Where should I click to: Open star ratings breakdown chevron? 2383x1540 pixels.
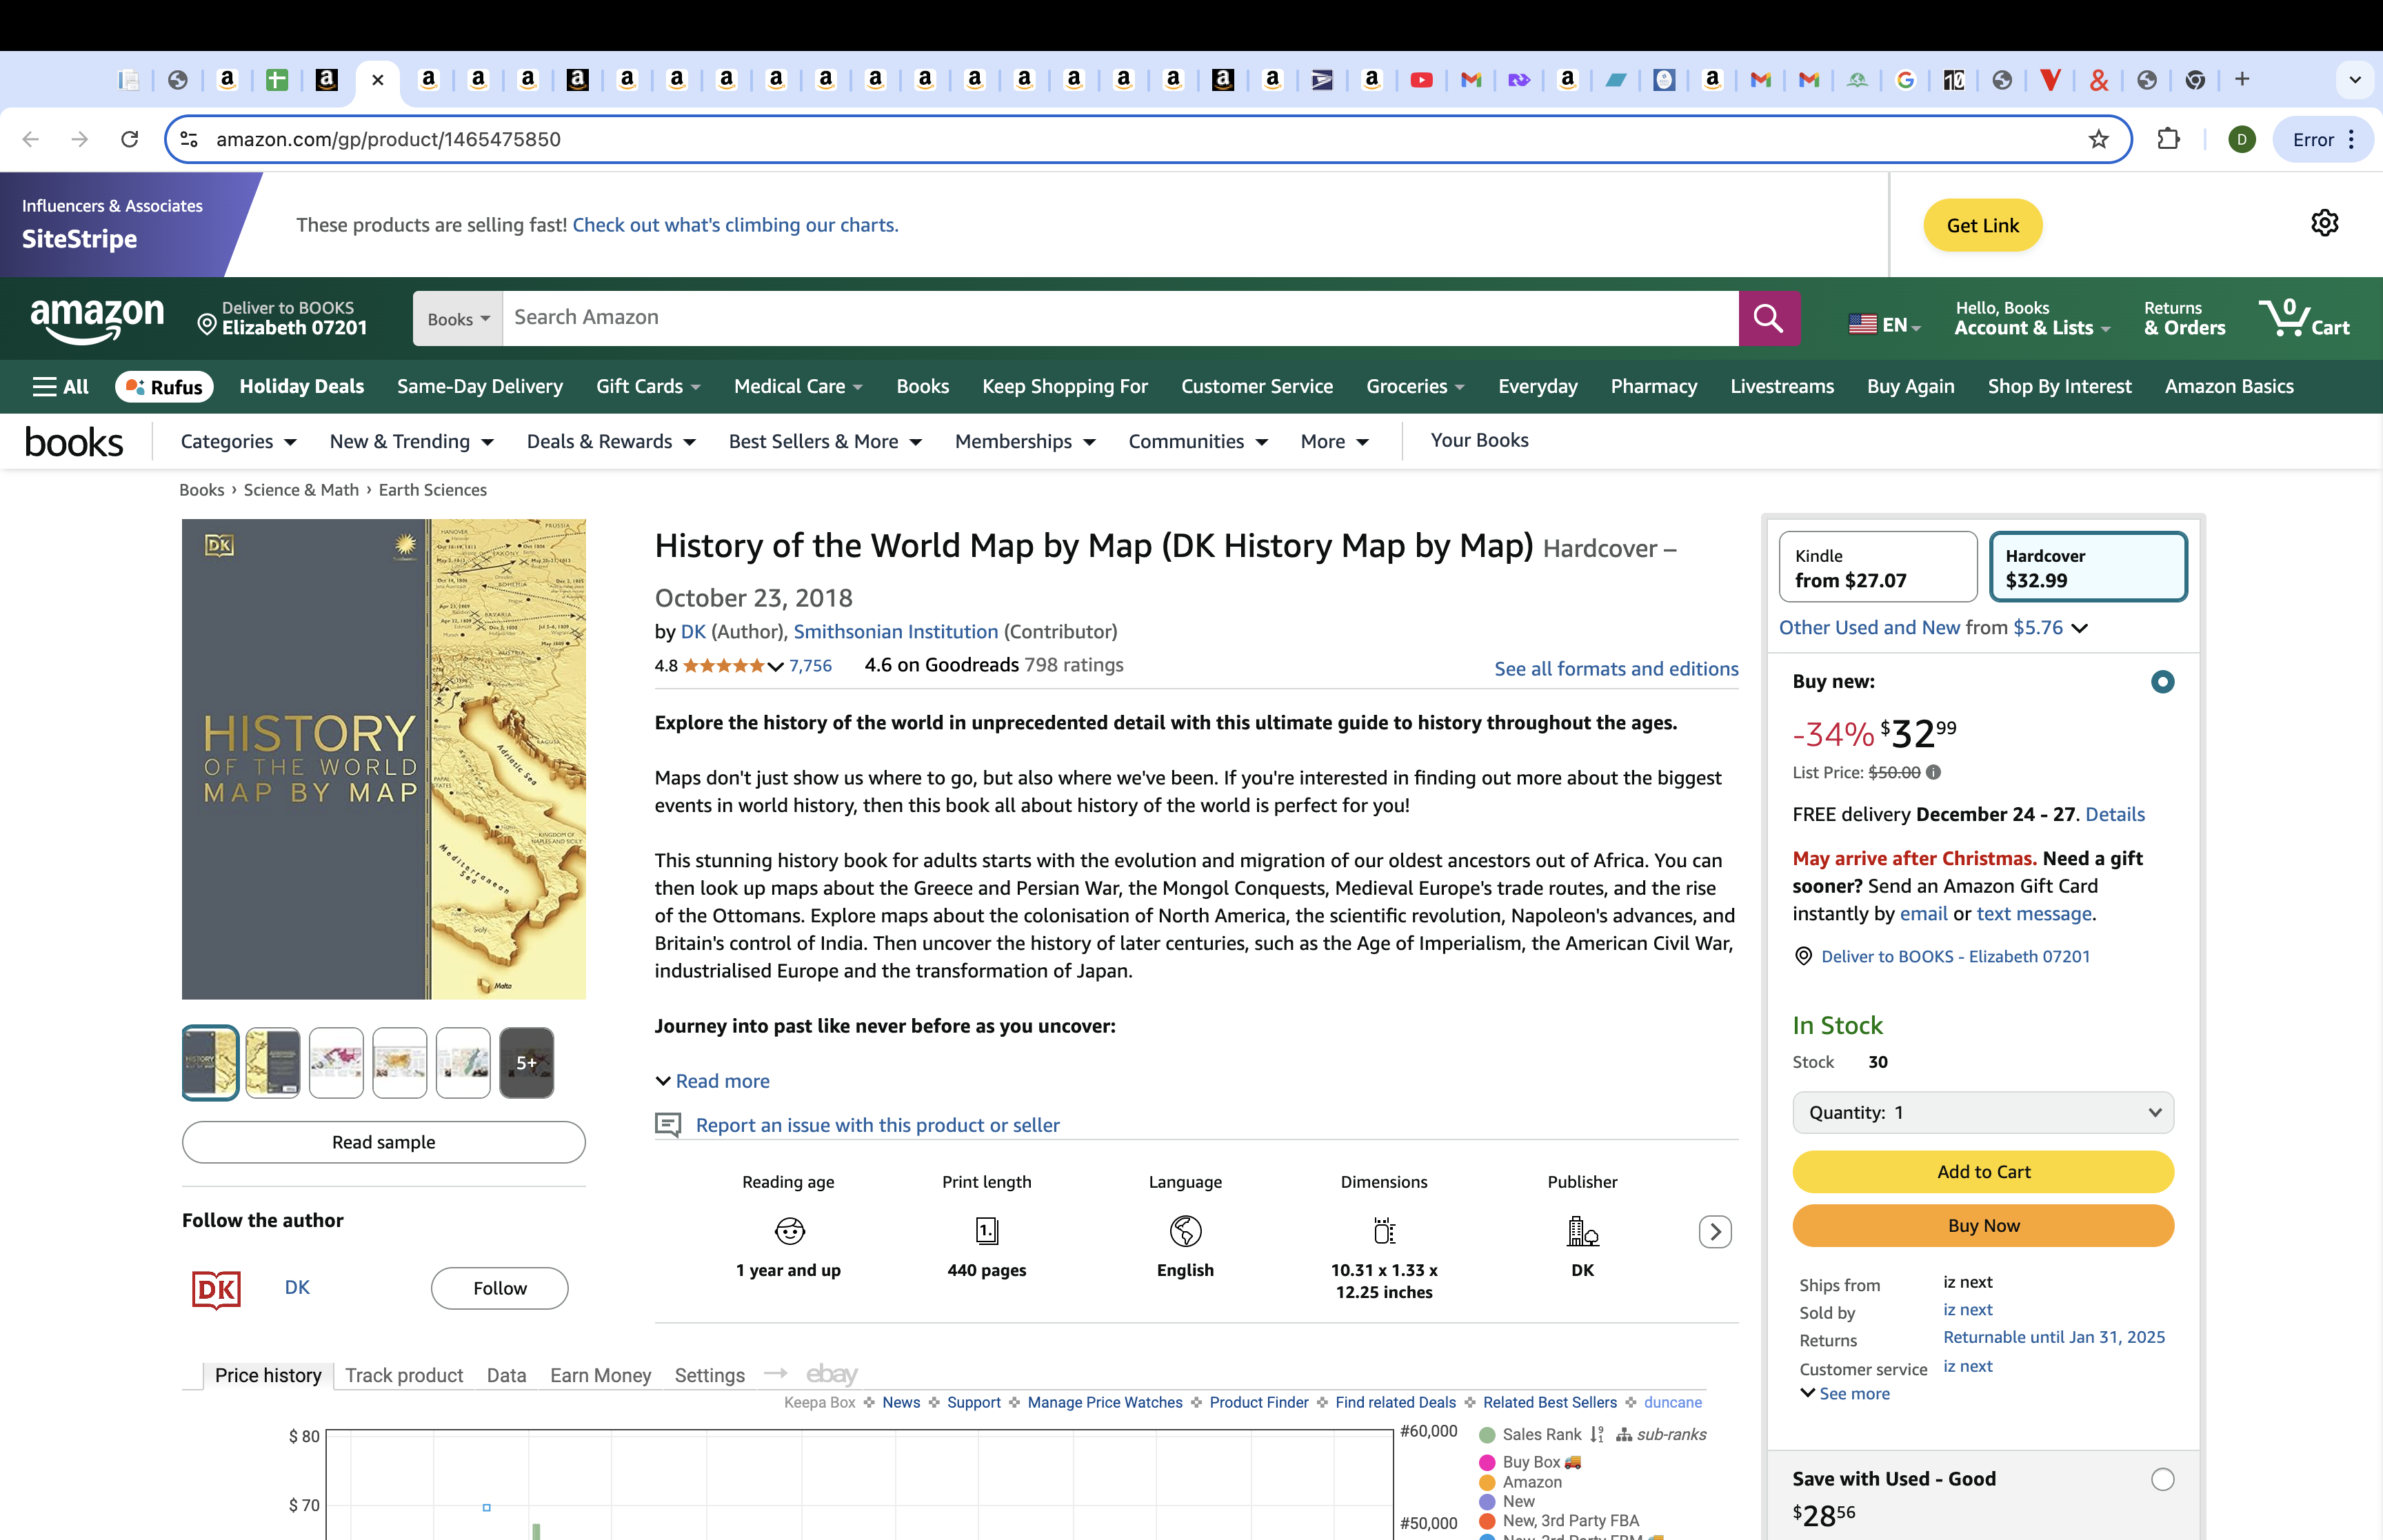coord(775,666)
